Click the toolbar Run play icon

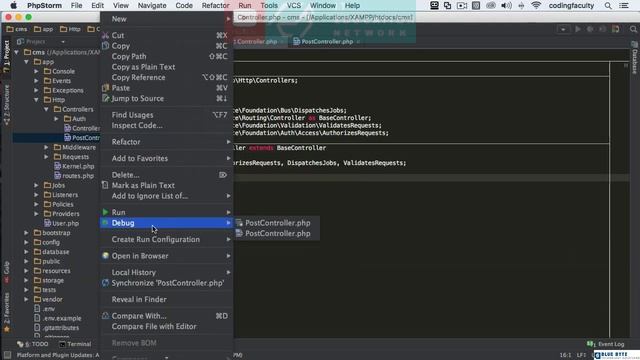pyautogui.click(x=578, y=29)
